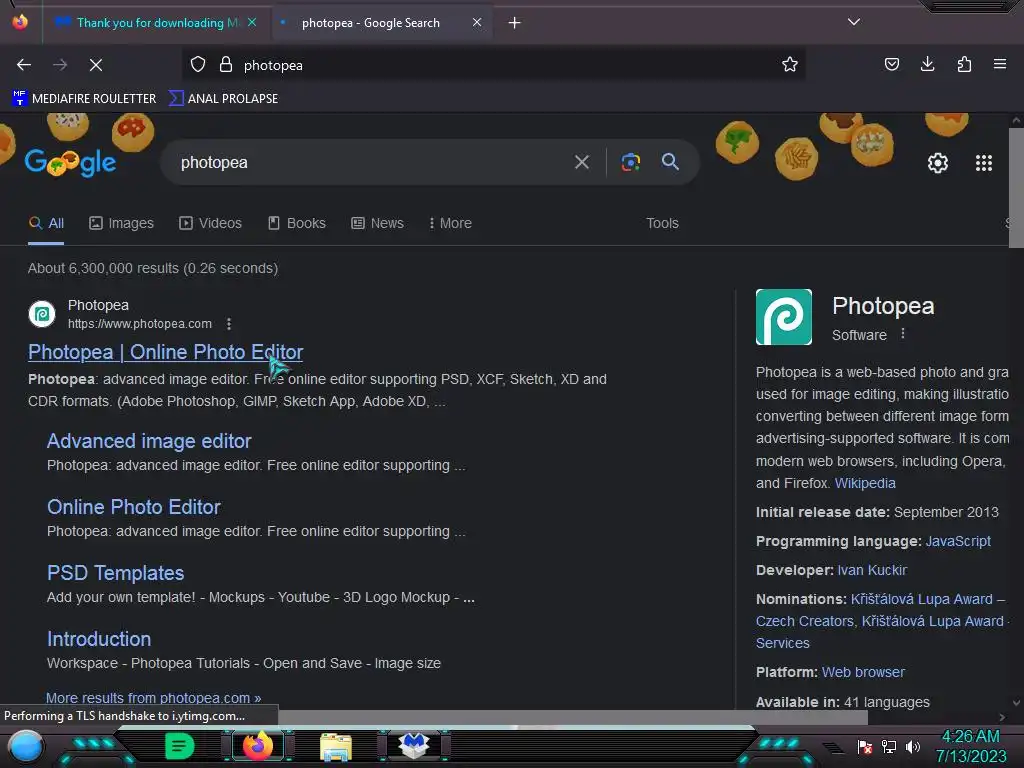The width and height of the screenshot is (1024, 768).
Task: Open the search Tools options
Action: 662,223
